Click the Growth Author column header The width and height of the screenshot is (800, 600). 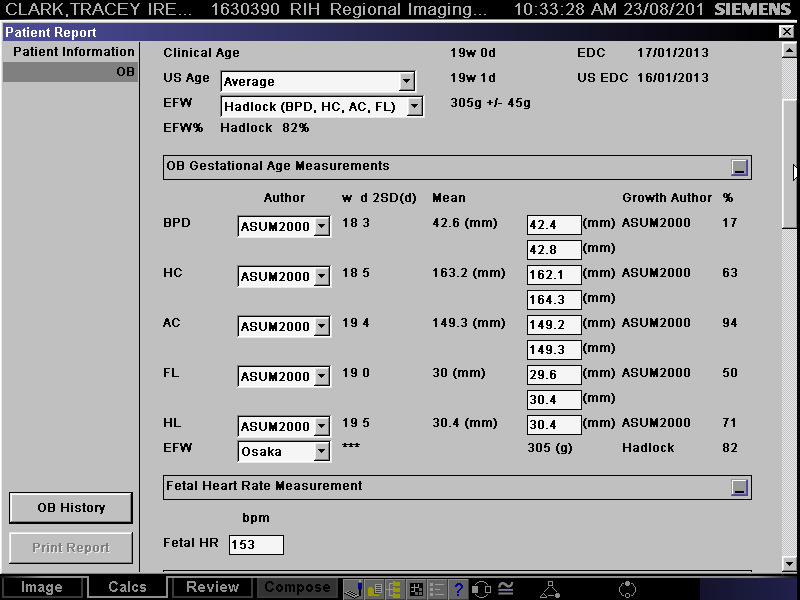point(667,197)
